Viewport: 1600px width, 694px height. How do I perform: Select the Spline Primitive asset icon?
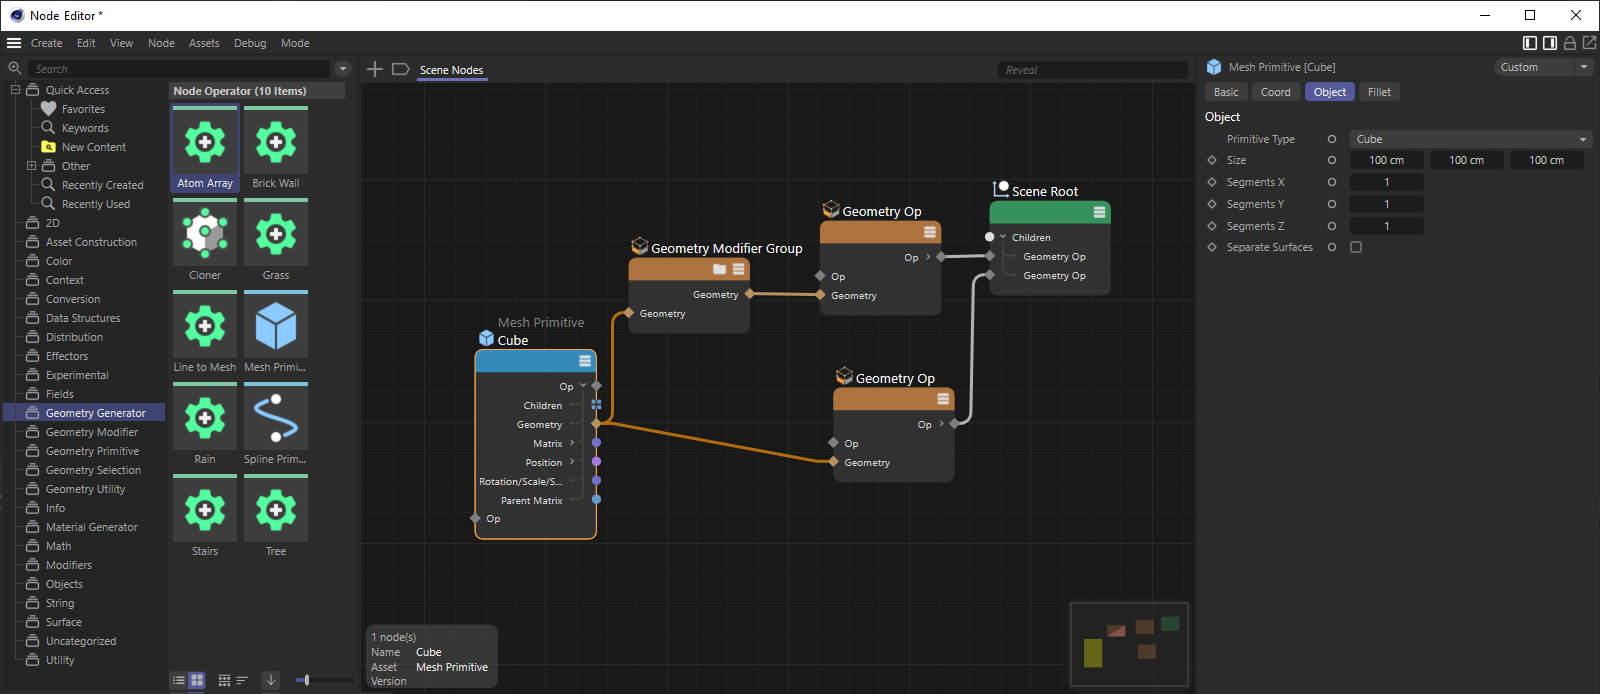[276, 419]
